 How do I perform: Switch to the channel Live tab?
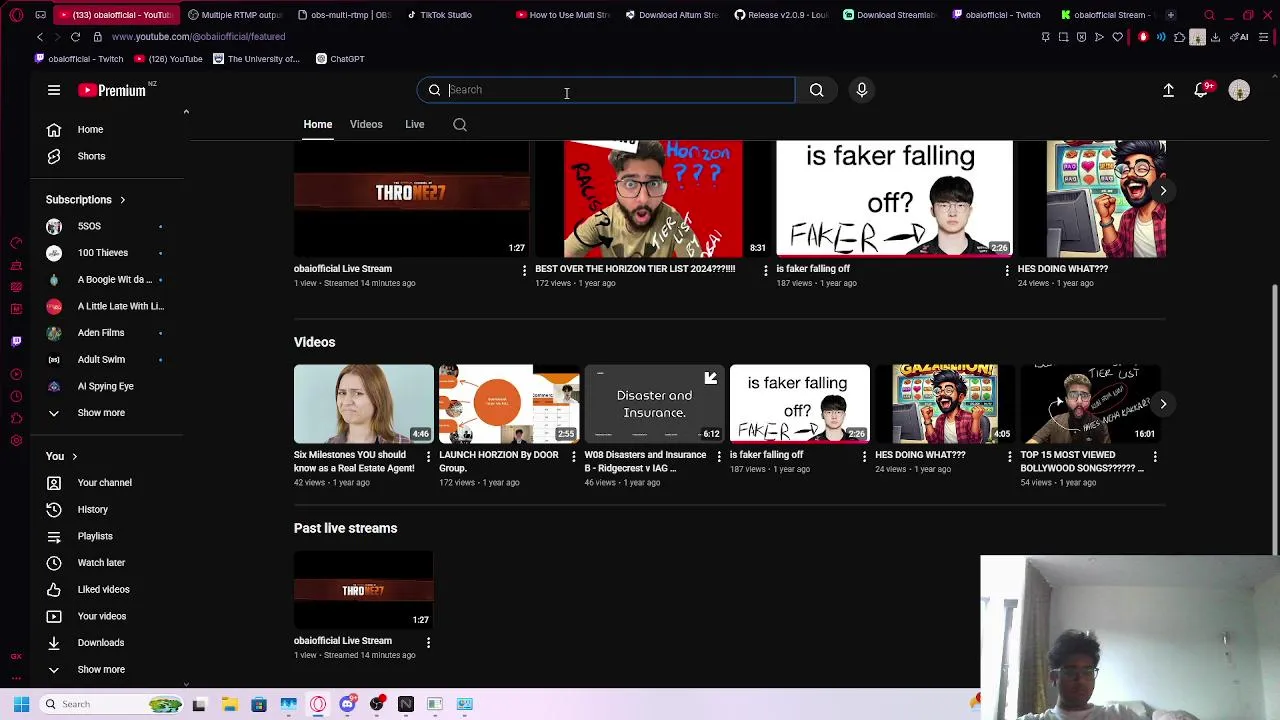coord(415,125)
